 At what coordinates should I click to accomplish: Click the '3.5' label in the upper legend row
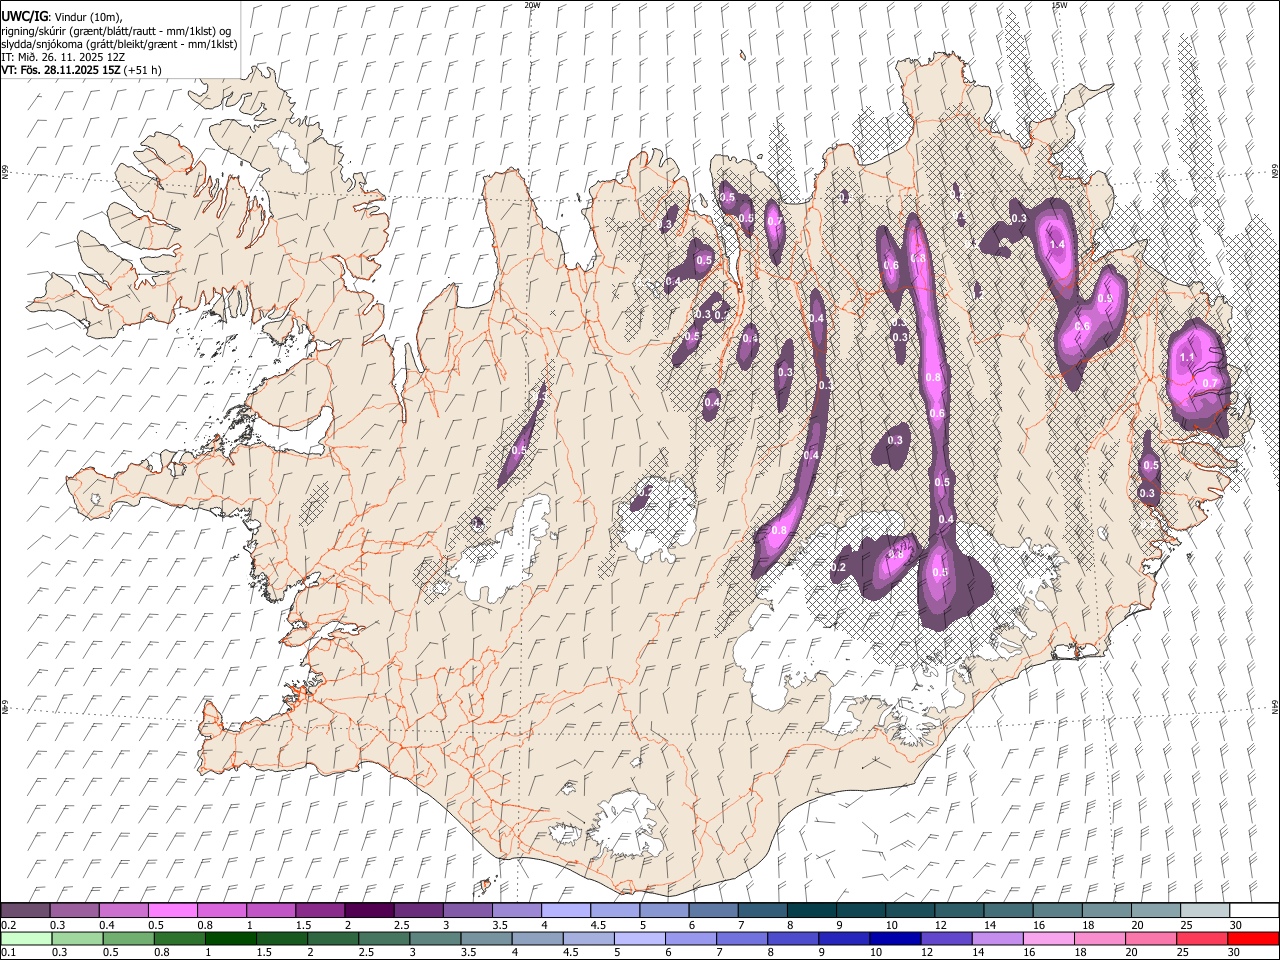(500, 925)
